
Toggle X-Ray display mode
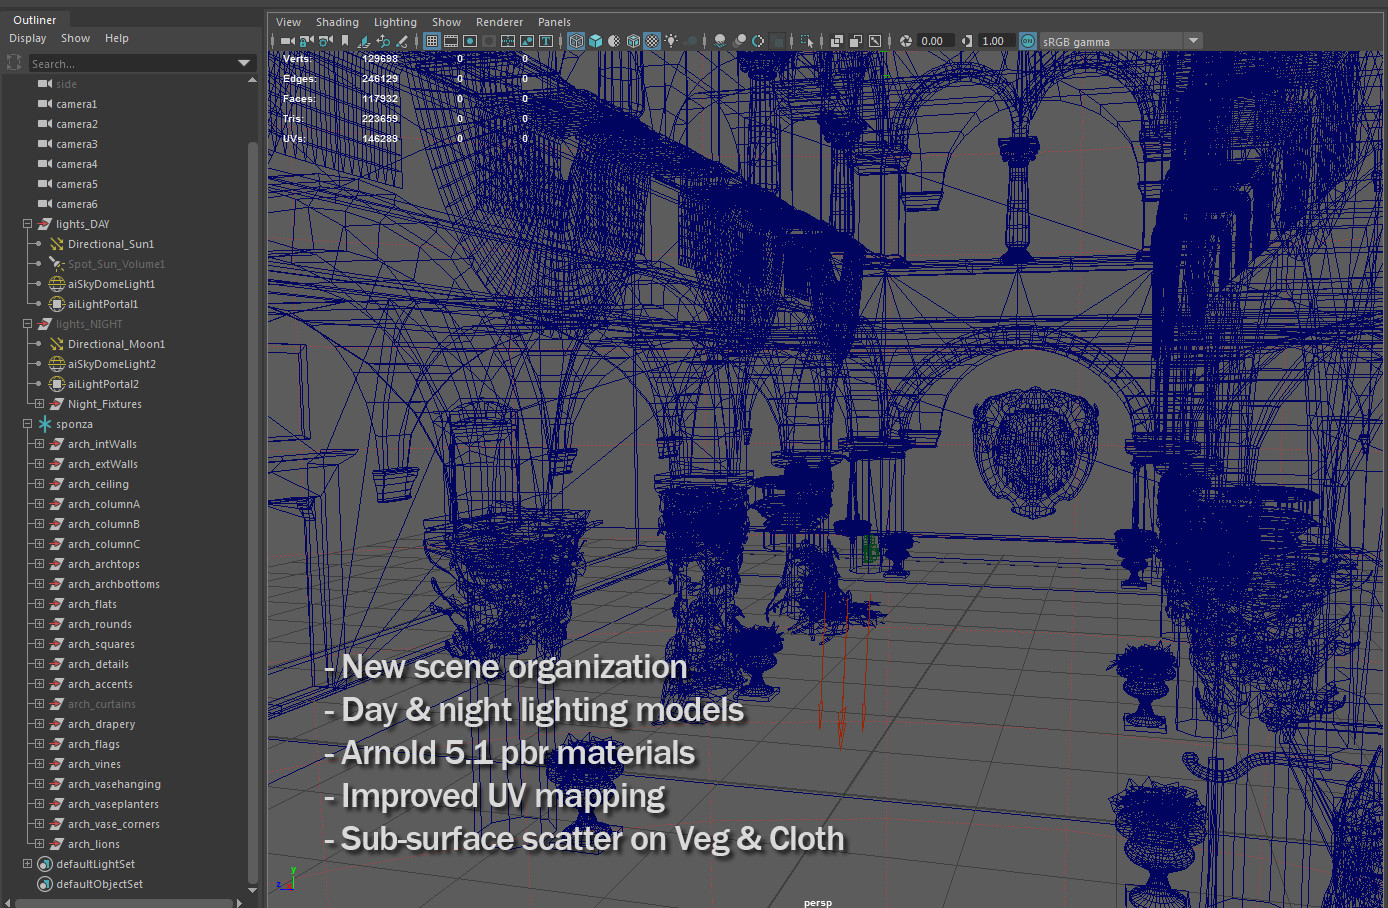pyautogui.click(x=836, y=41)
